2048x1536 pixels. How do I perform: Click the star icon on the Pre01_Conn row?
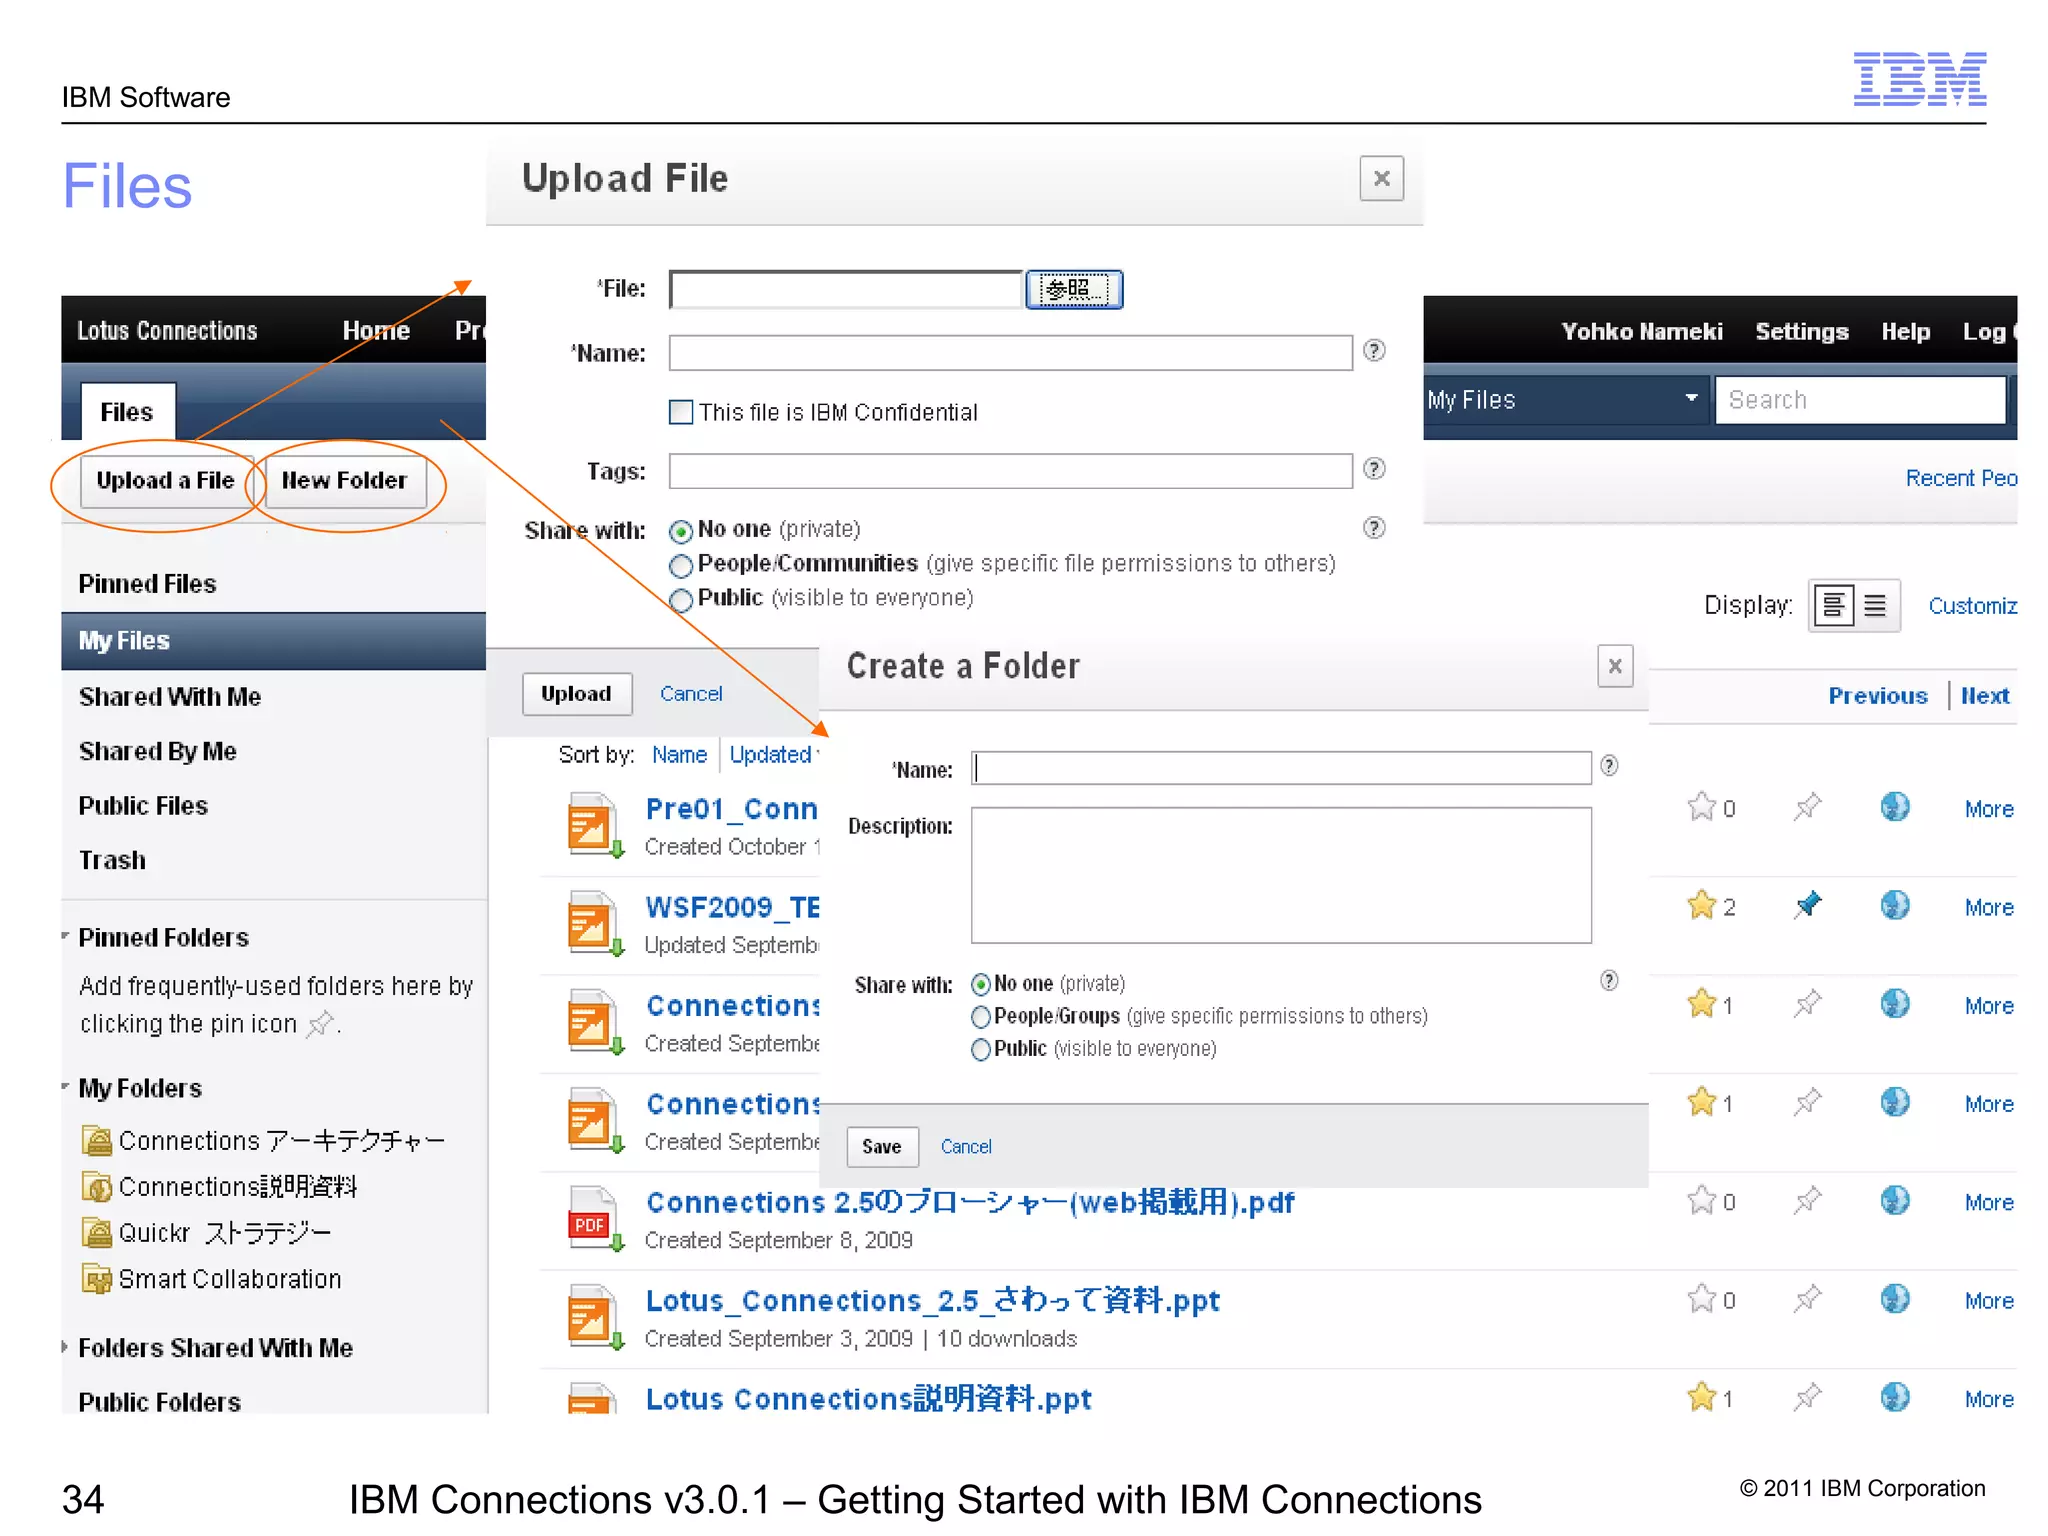point(1701,806)
